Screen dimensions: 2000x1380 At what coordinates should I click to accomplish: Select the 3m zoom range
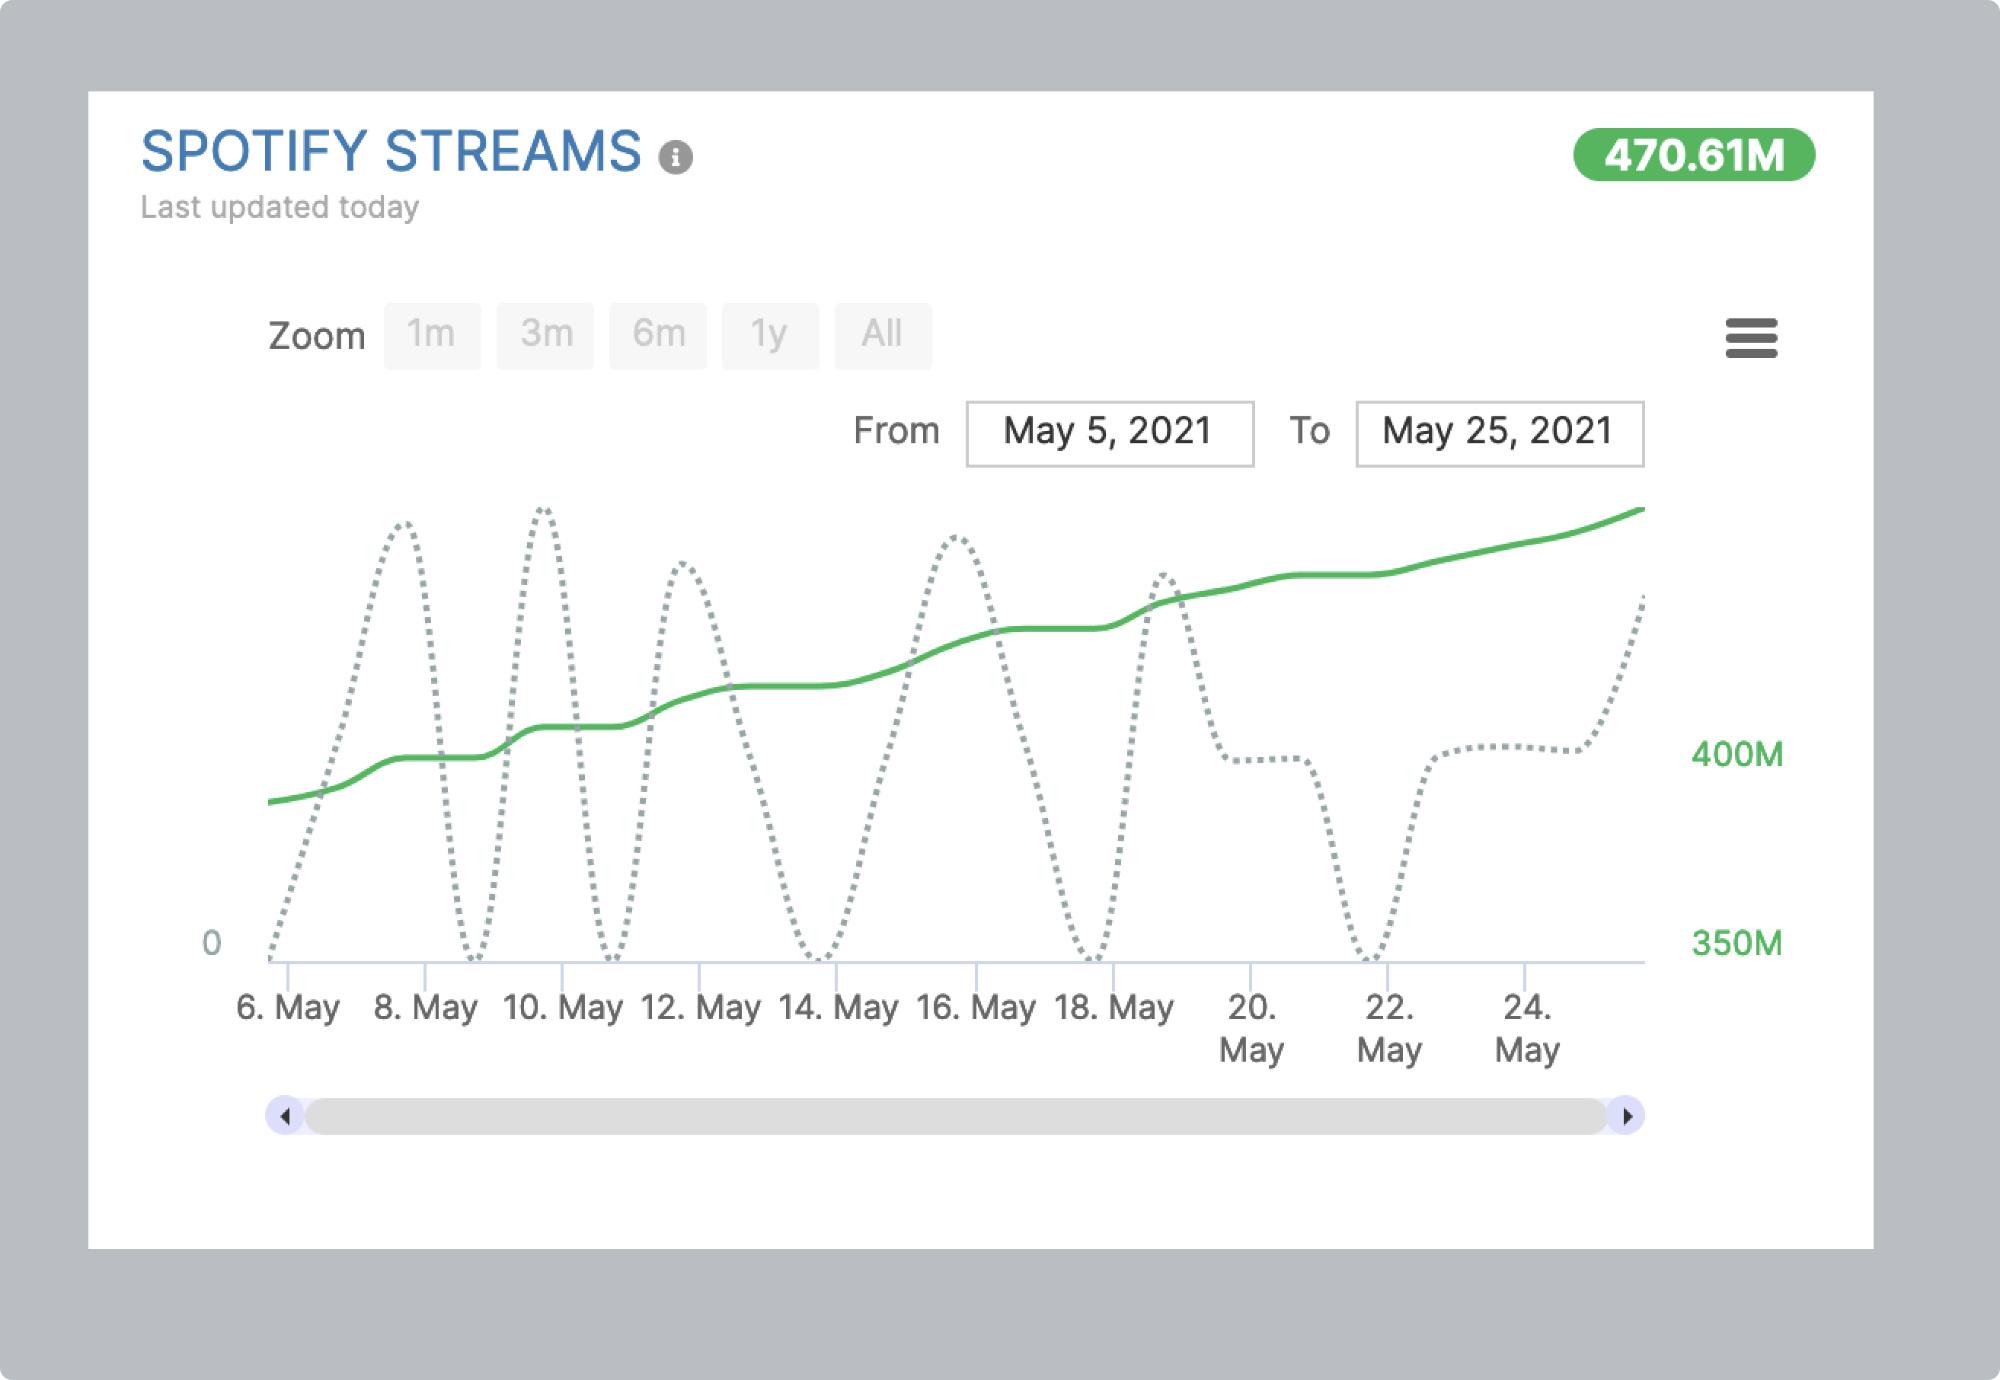click(545, 336)
